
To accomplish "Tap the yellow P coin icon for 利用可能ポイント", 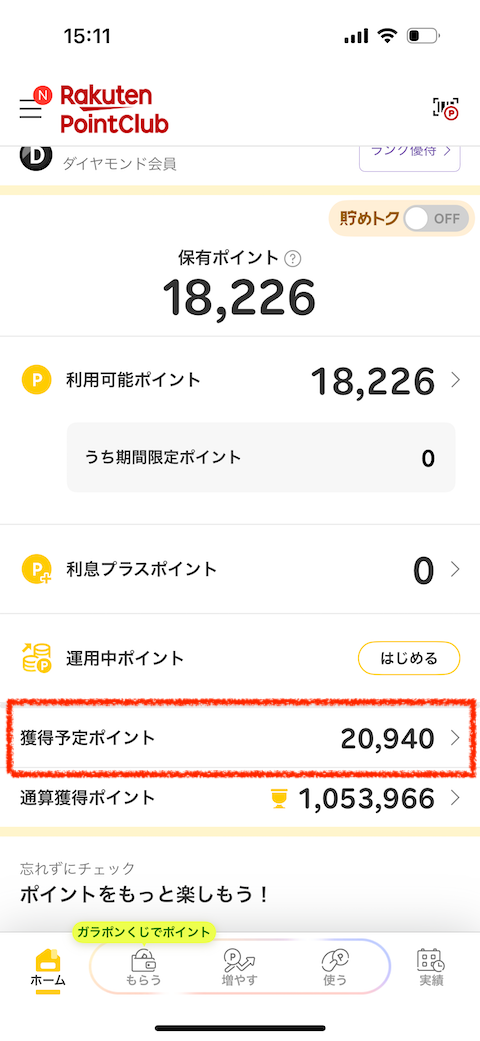I will tap(37, 380).
